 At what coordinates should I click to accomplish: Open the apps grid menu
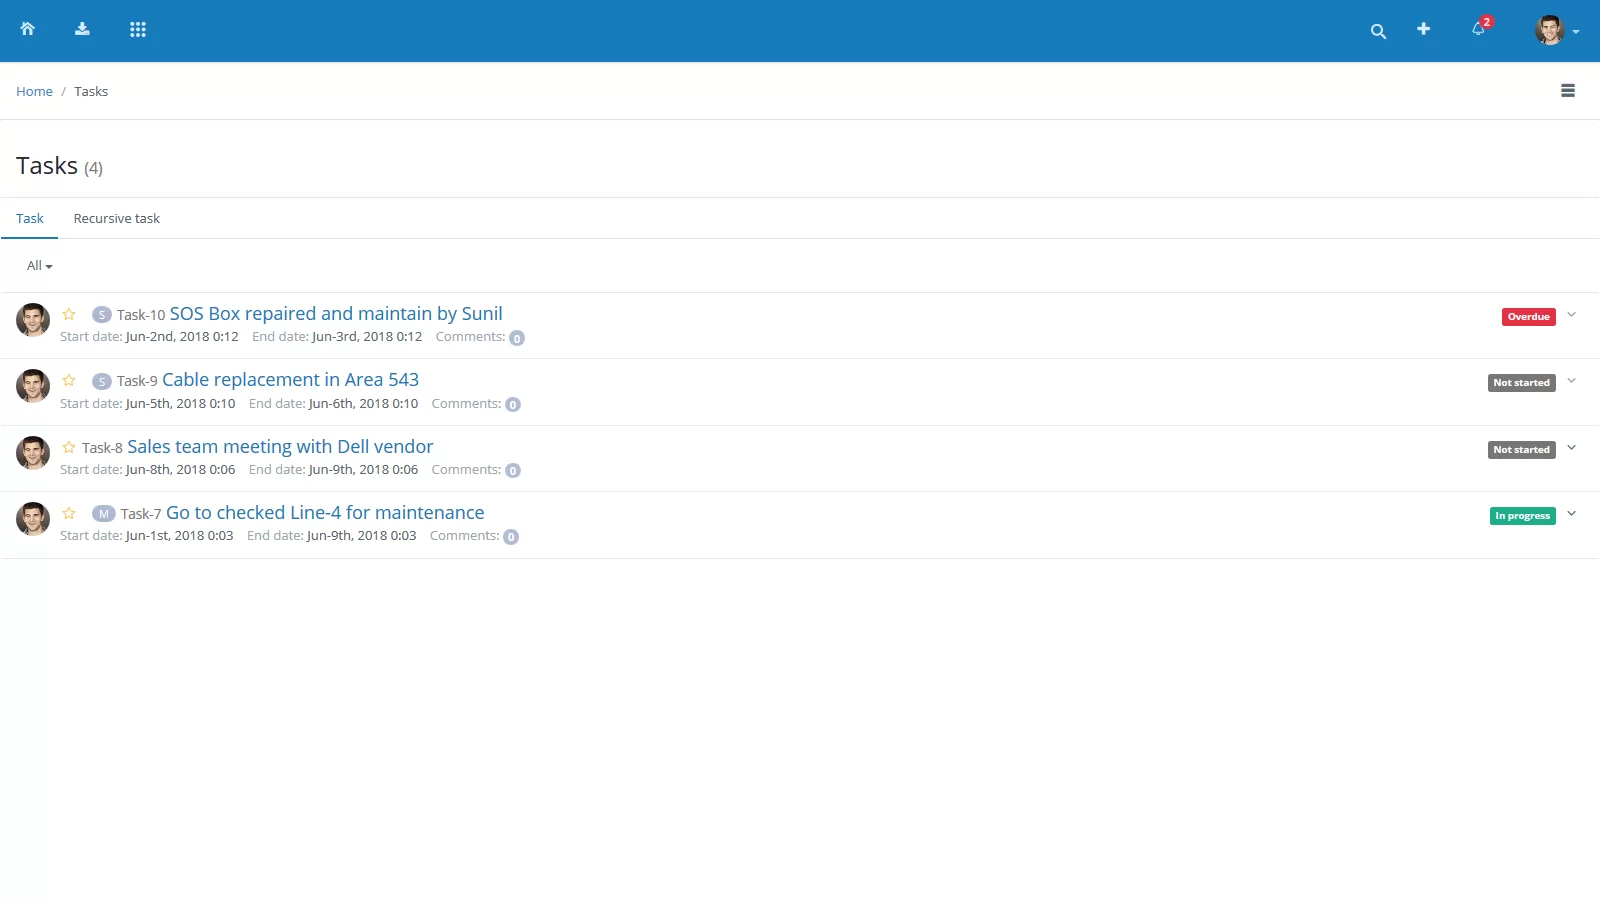point(138,29)
